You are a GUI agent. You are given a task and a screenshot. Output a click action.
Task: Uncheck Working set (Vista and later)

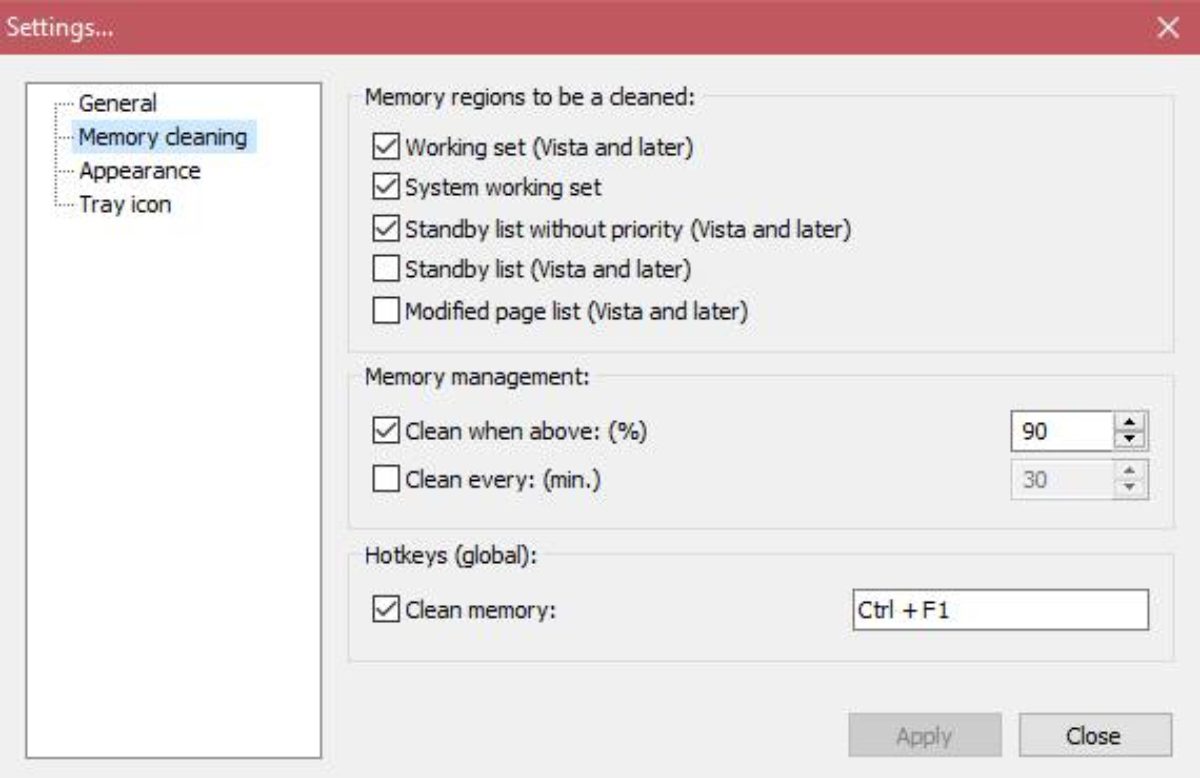click(x=385, y=147)
